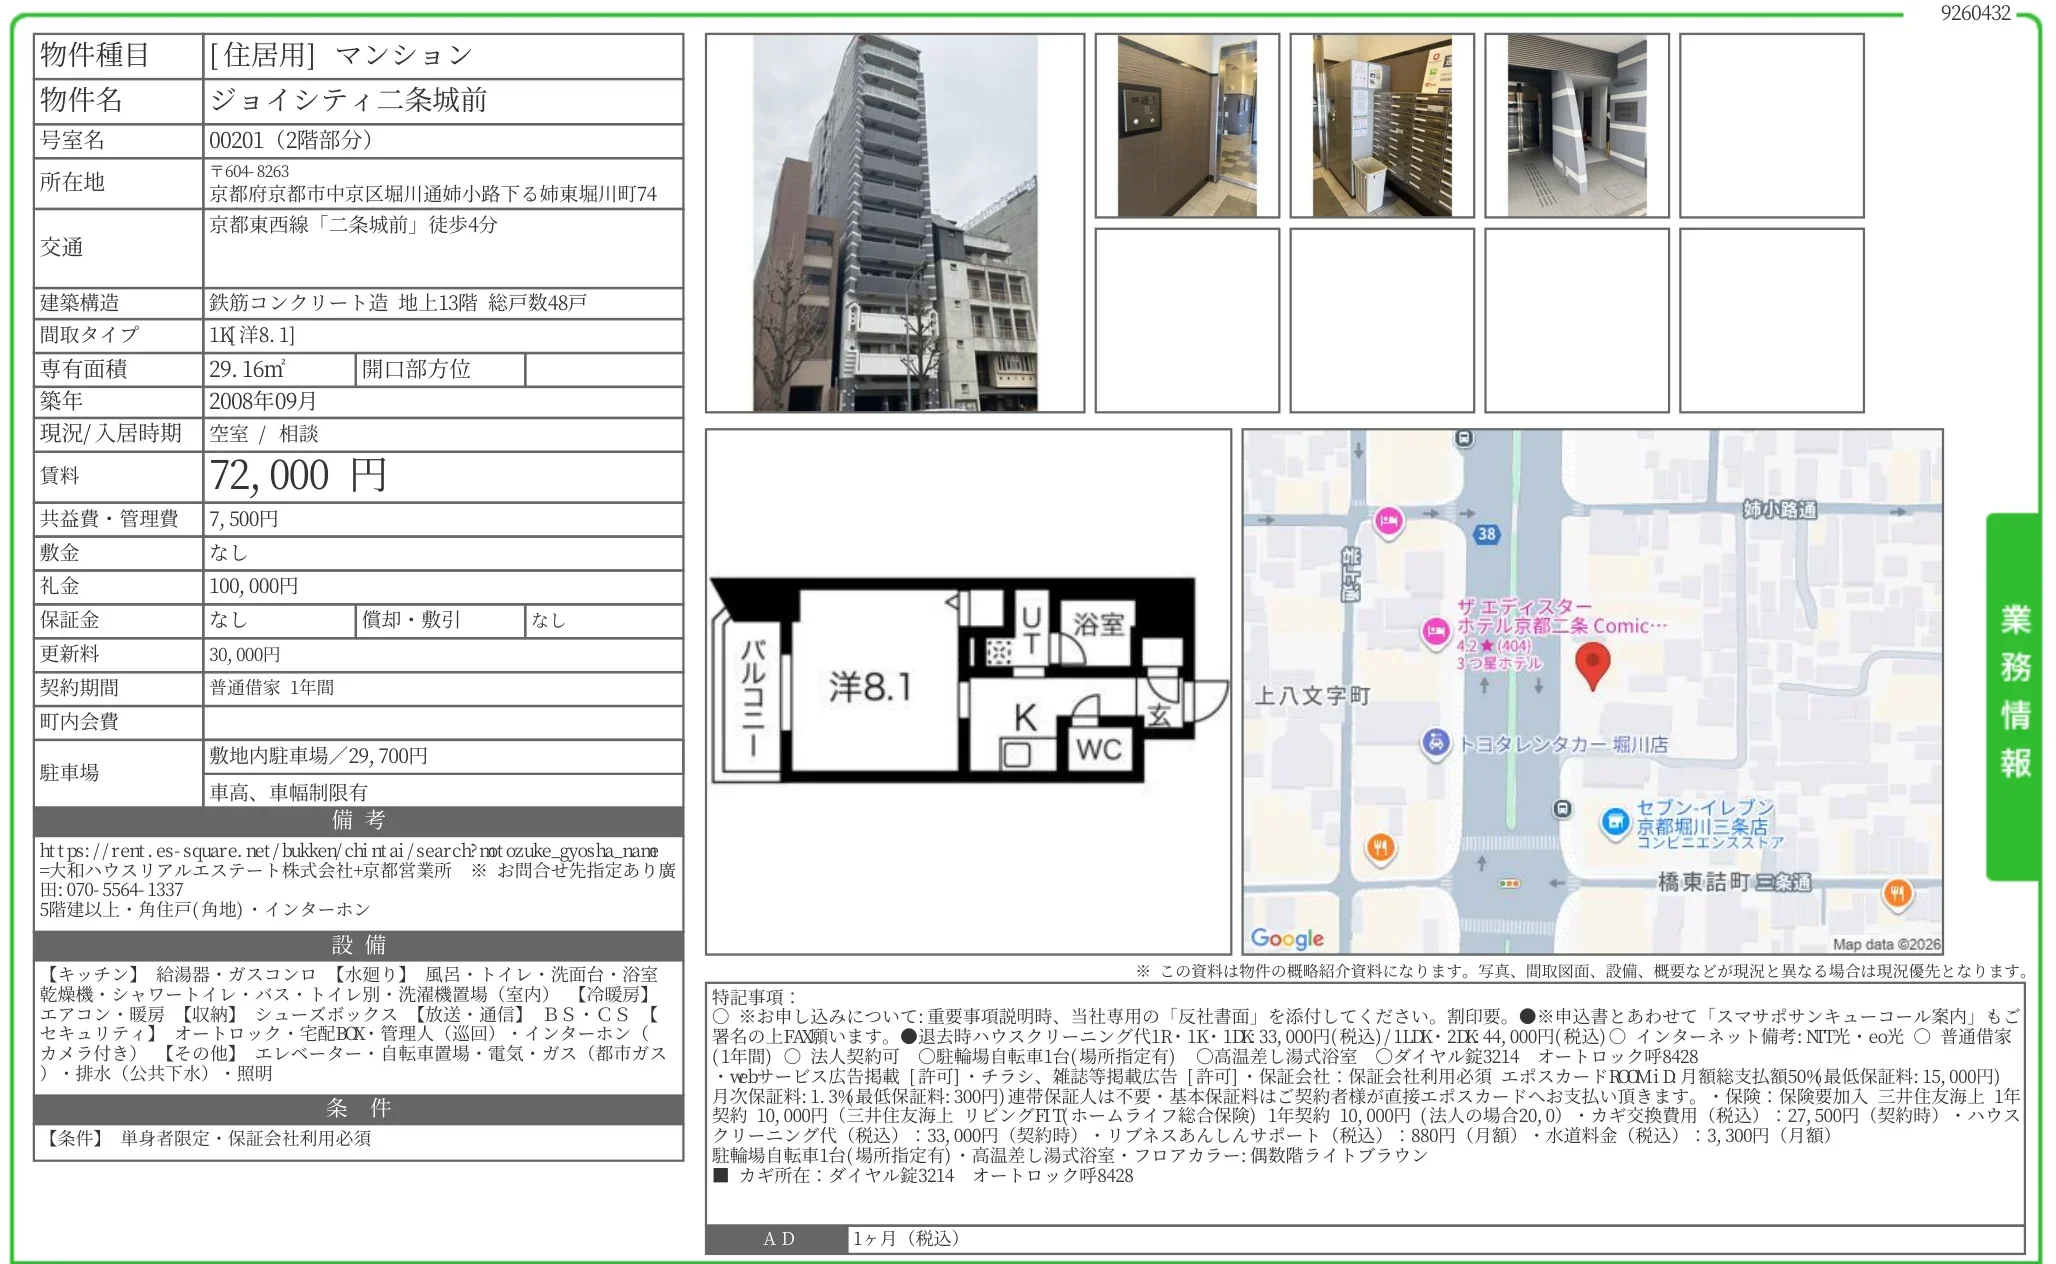Click bus stop icon above Seven-Eleven

tap(1562, 808)
